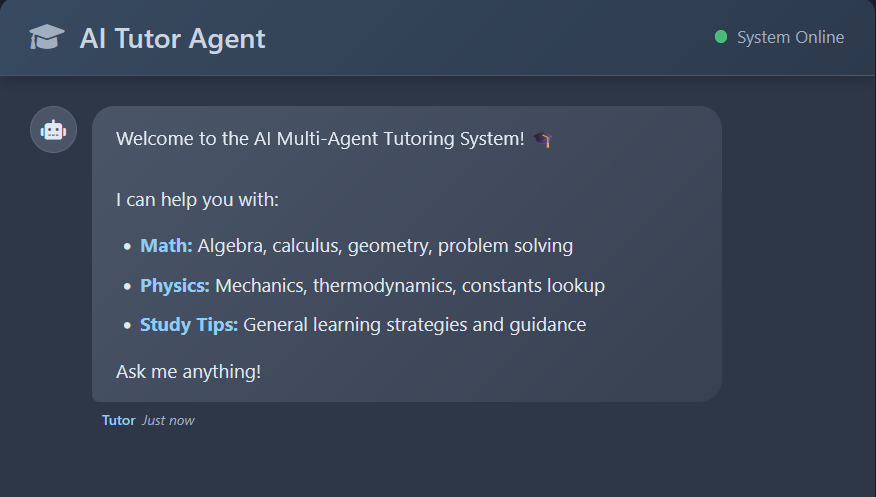Click the graduation cap emoji in the welcome message
Image resolution: width=876 pixels, height=497 pixels.
pos(542,139)
